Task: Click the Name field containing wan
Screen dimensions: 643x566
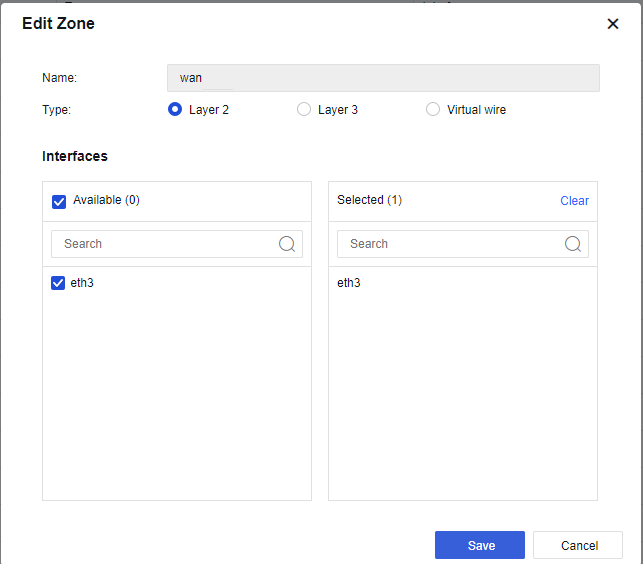Action: (x=383, y=78)
